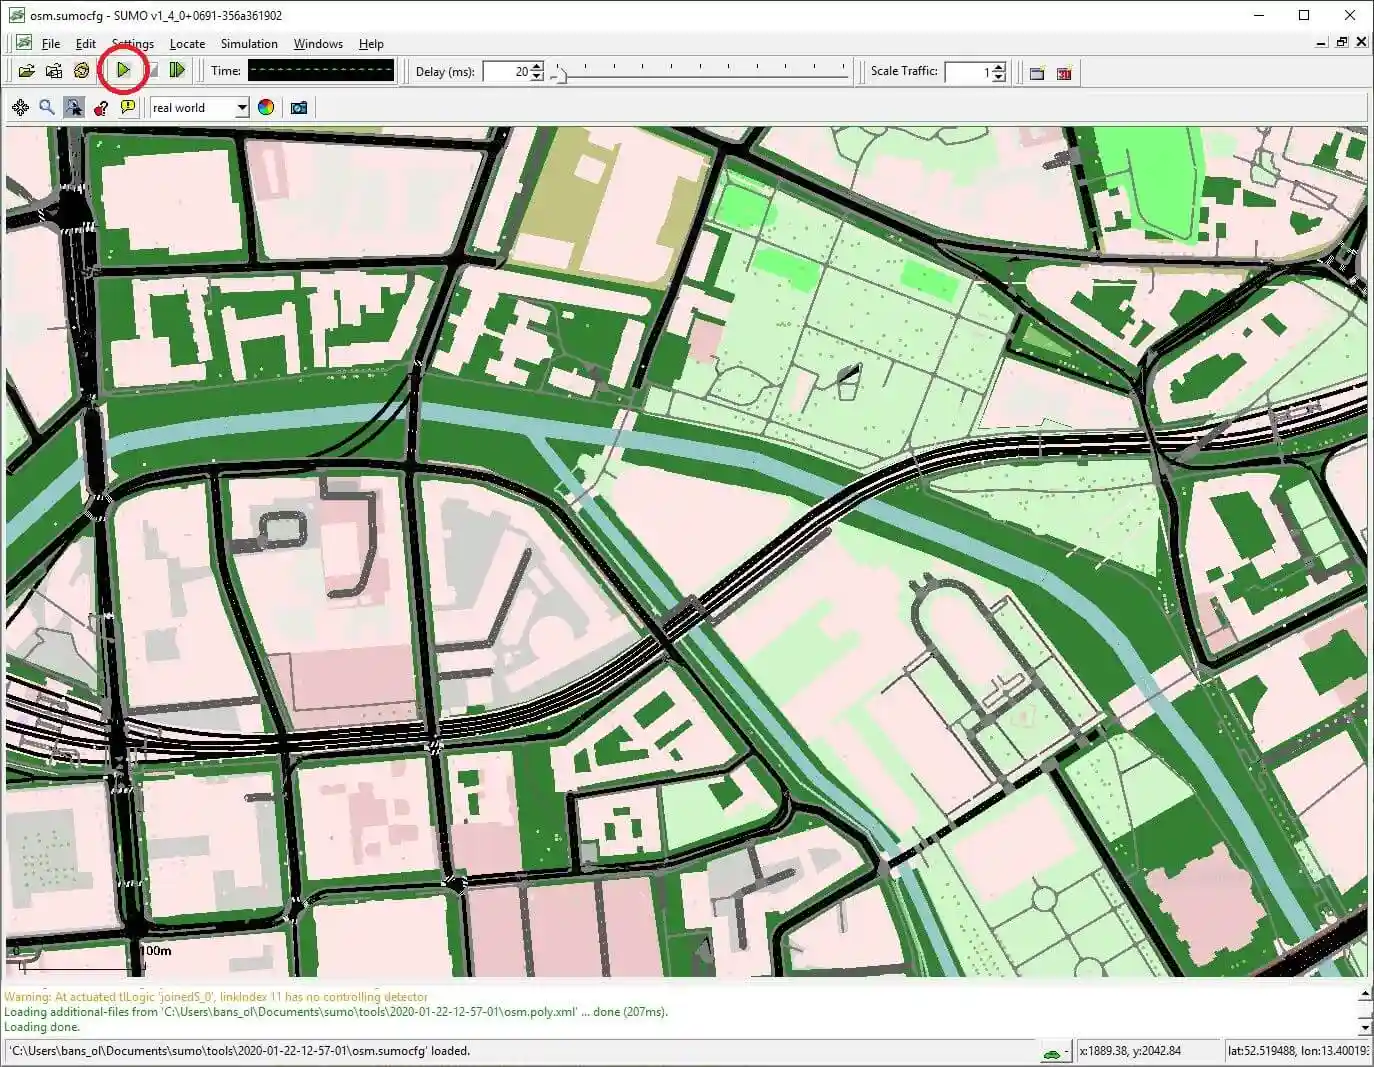Click the green car vehicle counter button
The image size is (1374, 1067).
(x=1051, y=1052)
